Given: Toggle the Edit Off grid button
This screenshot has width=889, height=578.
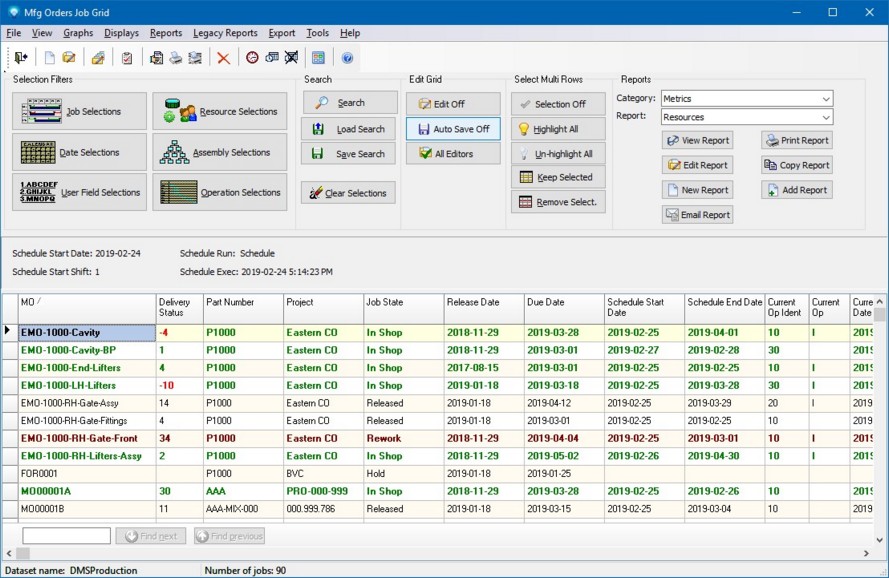Looking at the screenshot, I should [452, 104].
